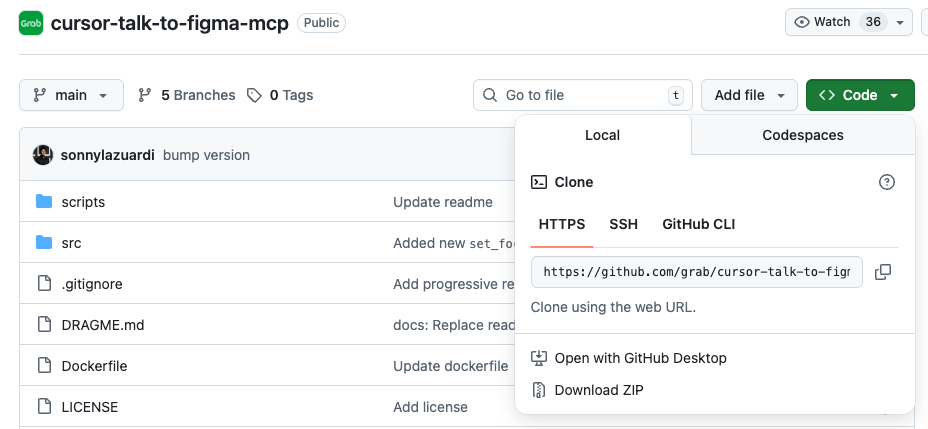Screen dimensions: 928x429
Task: Click the file icon beside DRAGME.md
Action: [44, 324]
